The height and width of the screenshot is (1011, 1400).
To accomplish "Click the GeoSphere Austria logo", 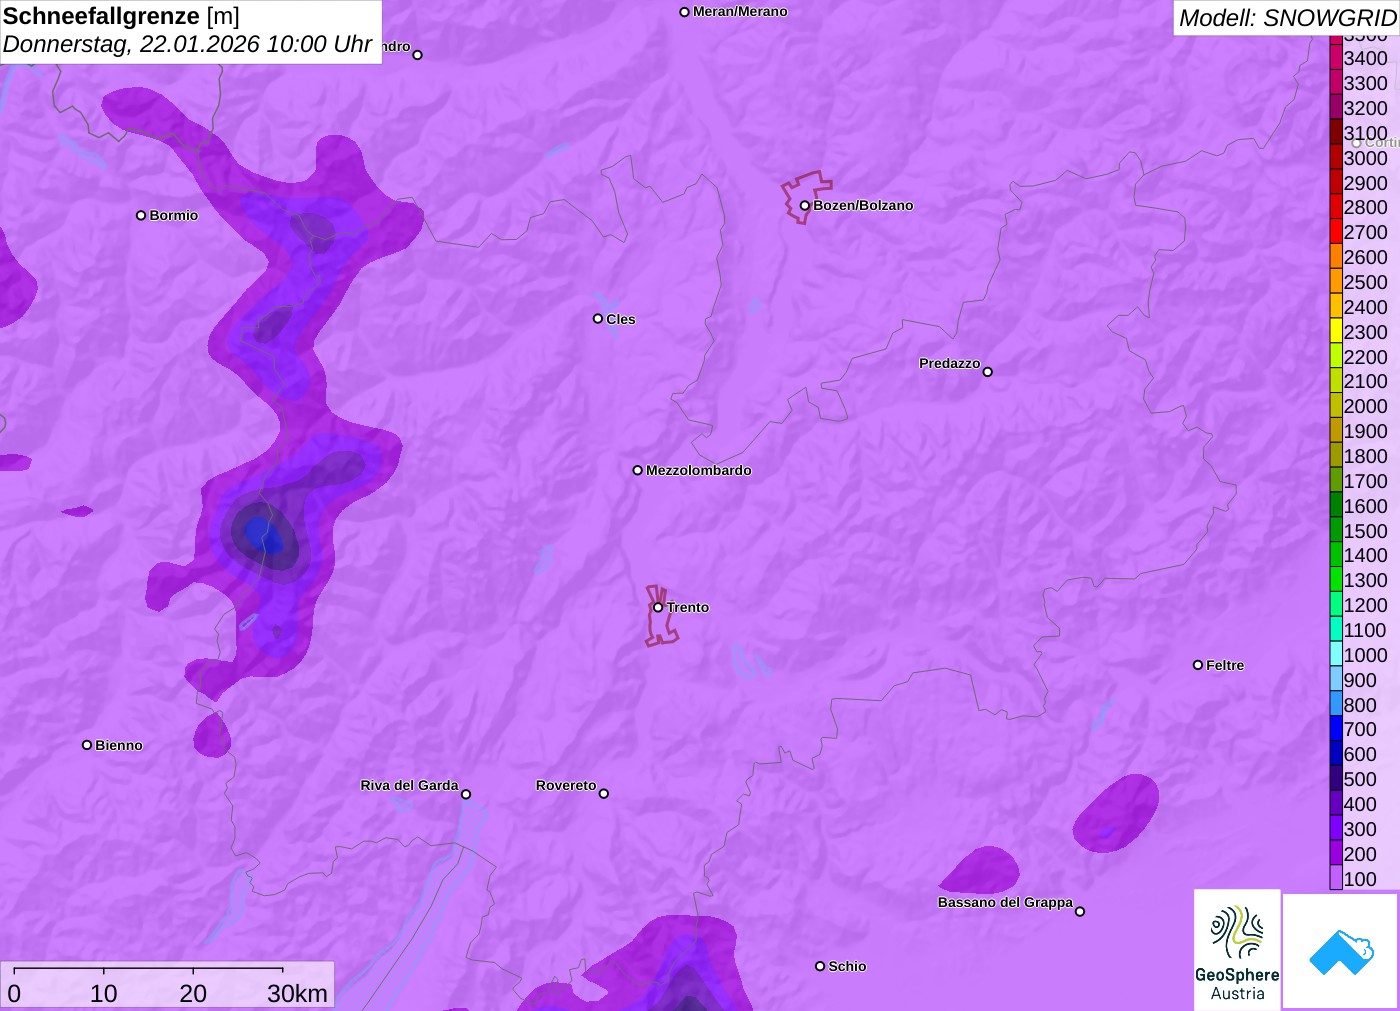I will 1237,949.
